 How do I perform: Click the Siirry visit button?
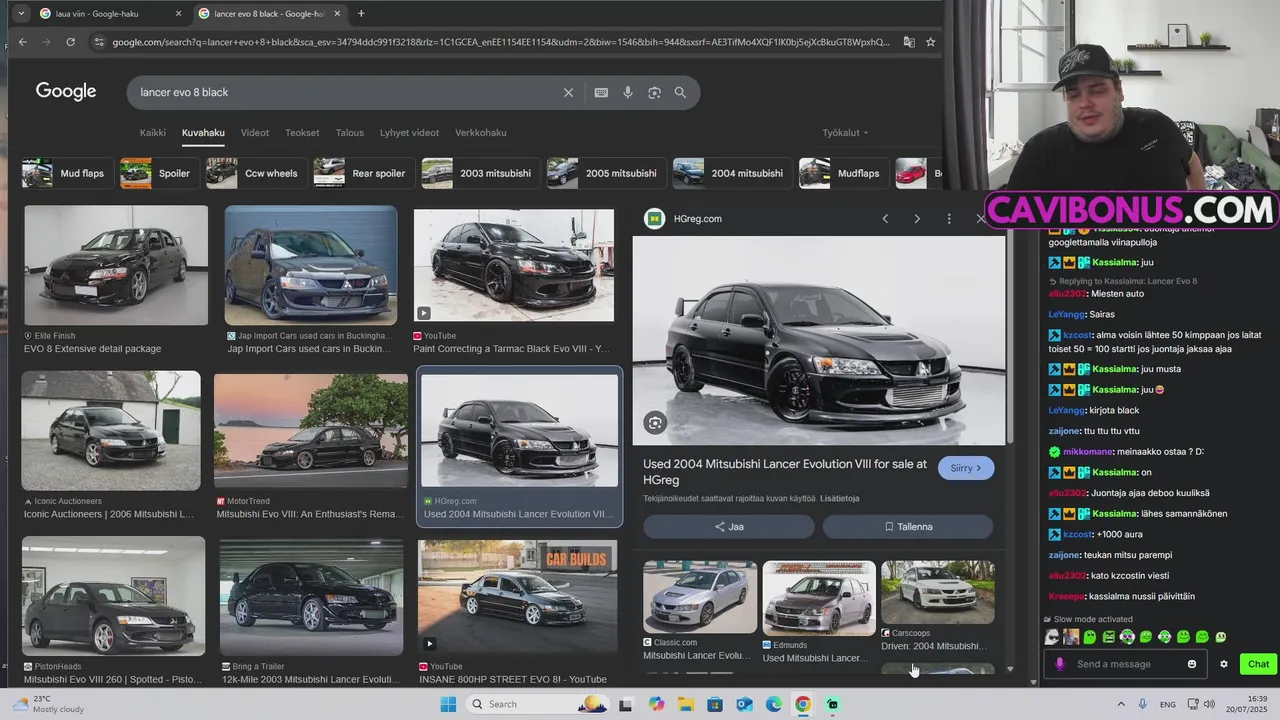tap(966, 468)
